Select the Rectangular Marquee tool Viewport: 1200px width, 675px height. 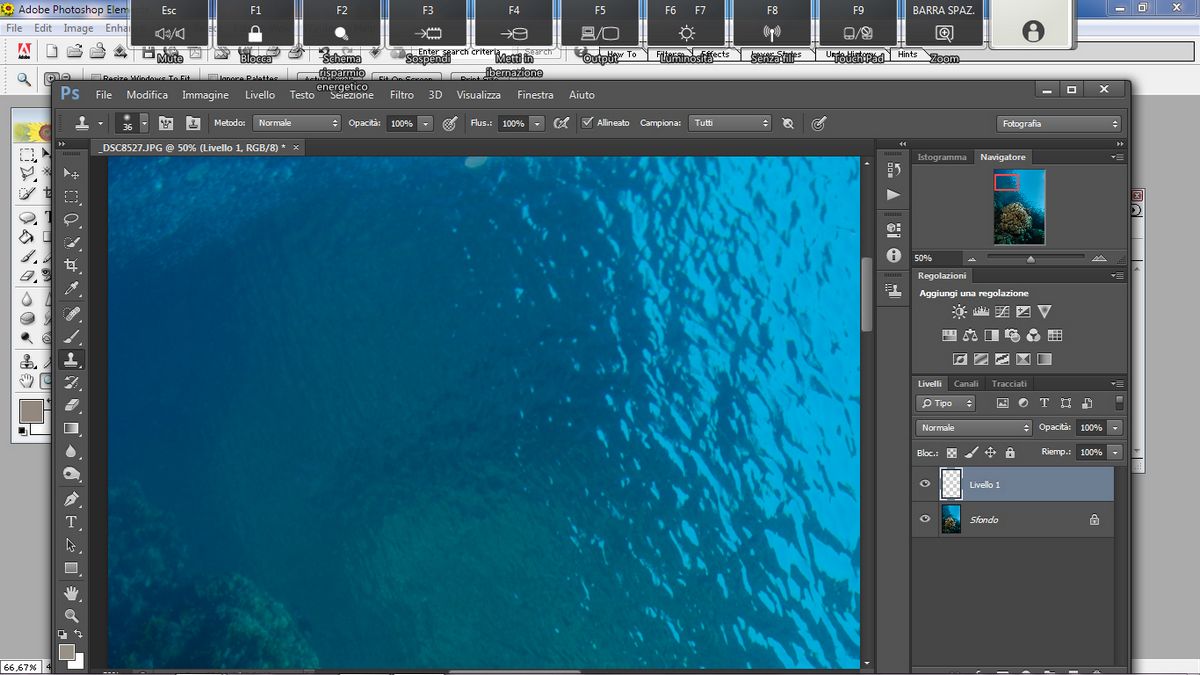click(x=71, y=197)
